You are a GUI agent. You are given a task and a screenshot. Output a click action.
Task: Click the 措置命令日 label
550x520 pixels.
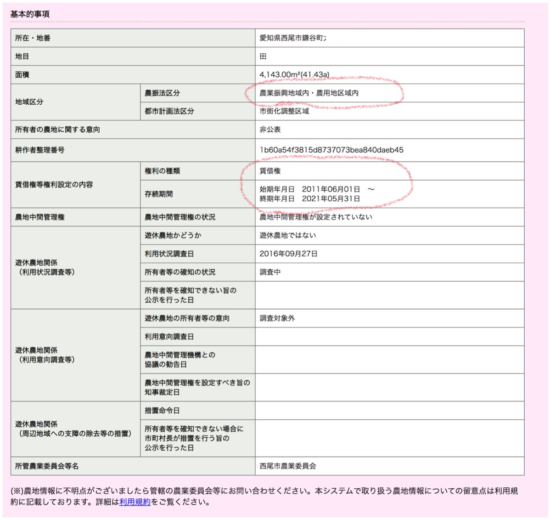coord(162,410)
